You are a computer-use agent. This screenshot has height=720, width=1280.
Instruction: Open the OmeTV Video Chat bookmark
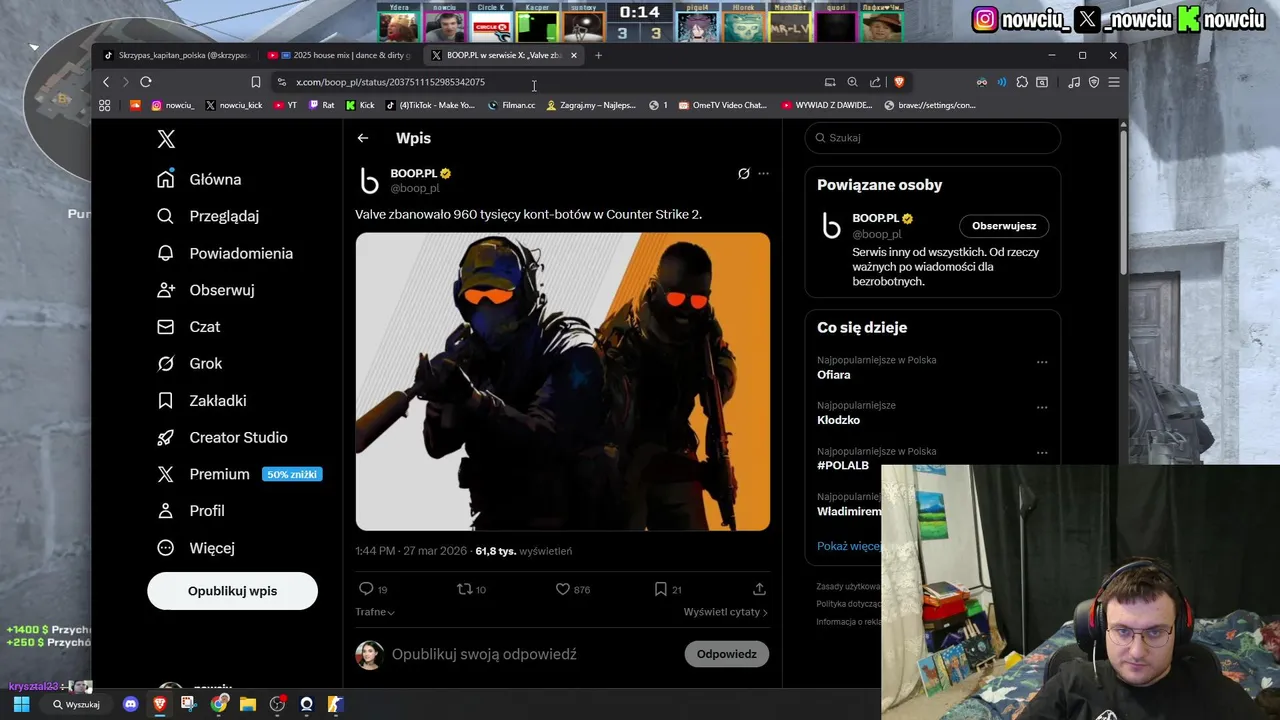[x=722, y=105]
